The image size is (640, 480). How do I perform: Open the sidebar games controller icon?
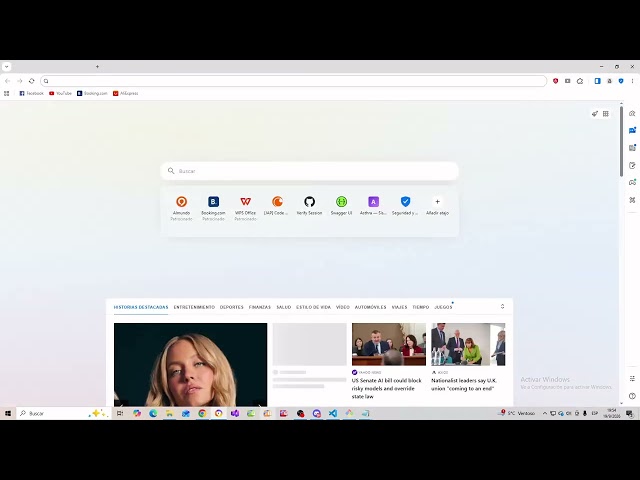632,182
